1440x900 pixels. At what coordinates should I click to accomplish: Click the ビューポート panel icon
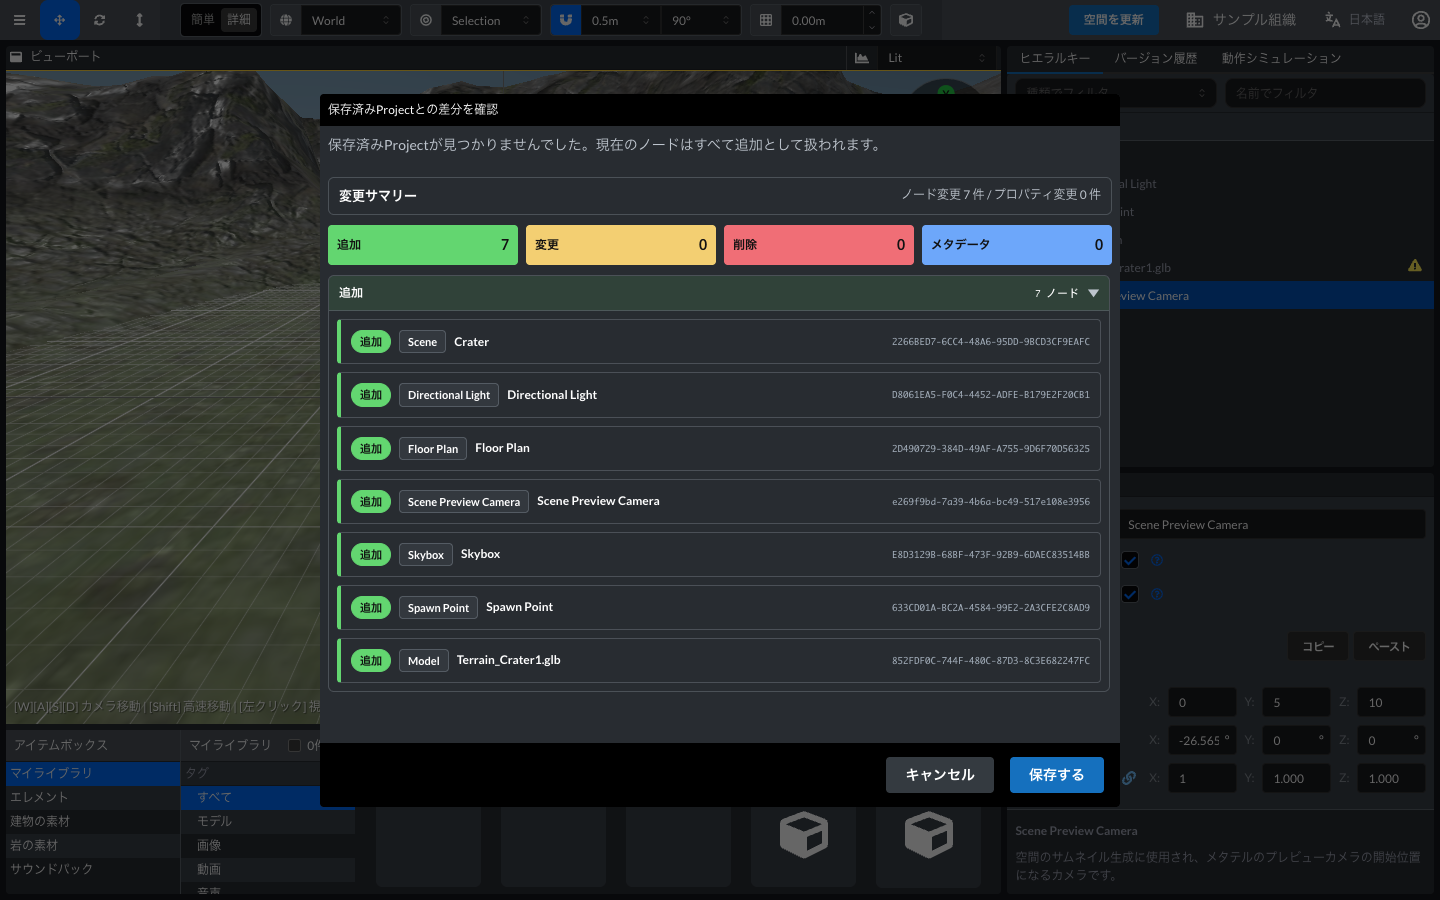[16, 57]
